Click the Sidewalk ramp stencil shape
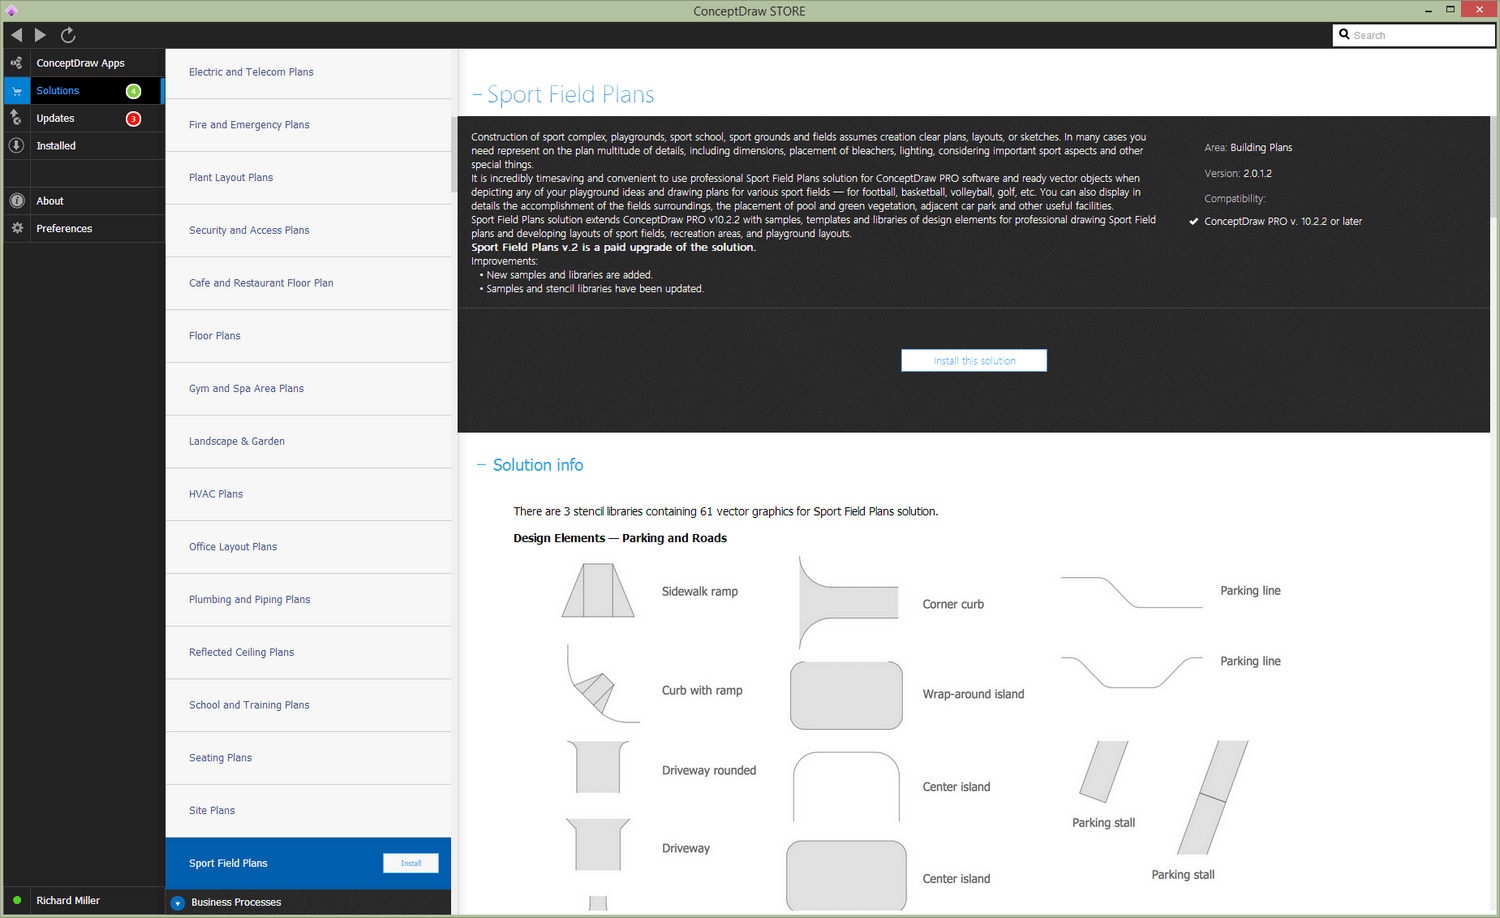This screenshot has height=918, width=1500. point(598,590)
